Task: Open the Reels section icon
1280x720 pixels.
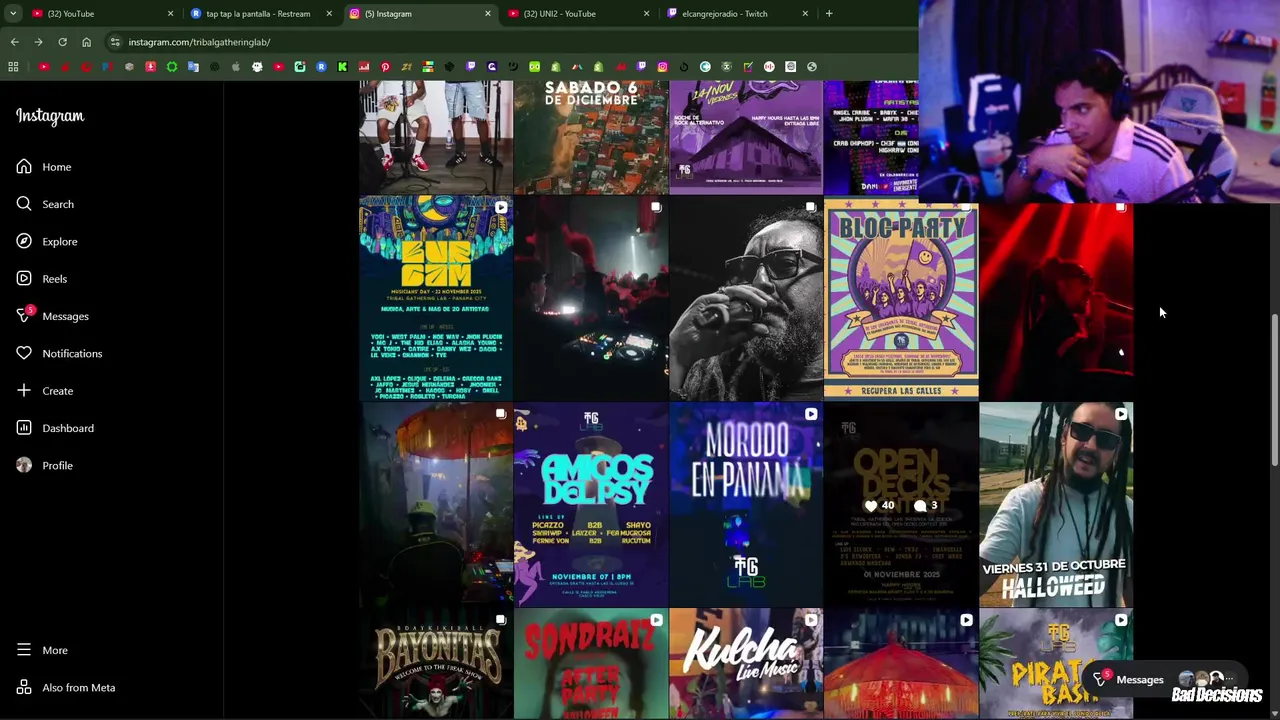Action: [24, 279]
